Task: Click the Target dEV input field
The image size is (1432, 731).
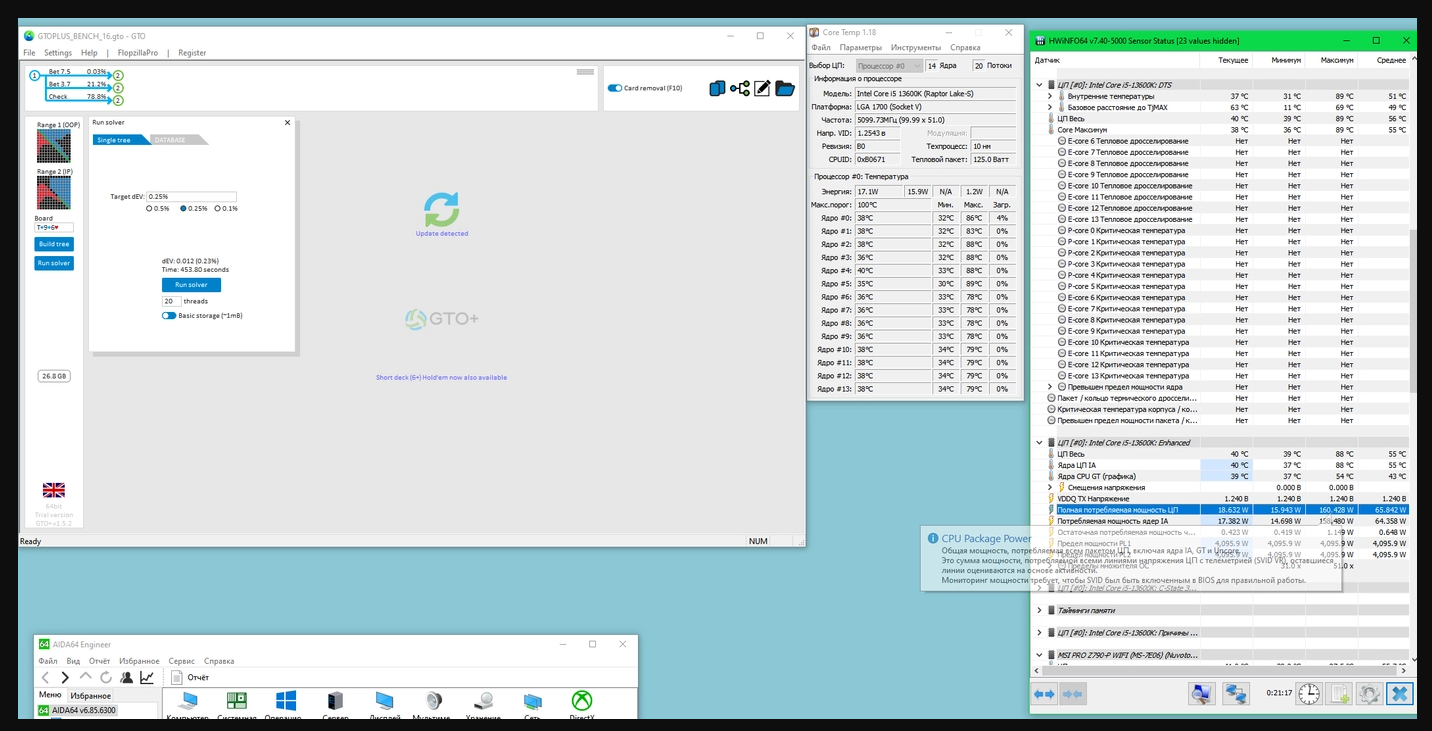Action: [x=191, y=197]
